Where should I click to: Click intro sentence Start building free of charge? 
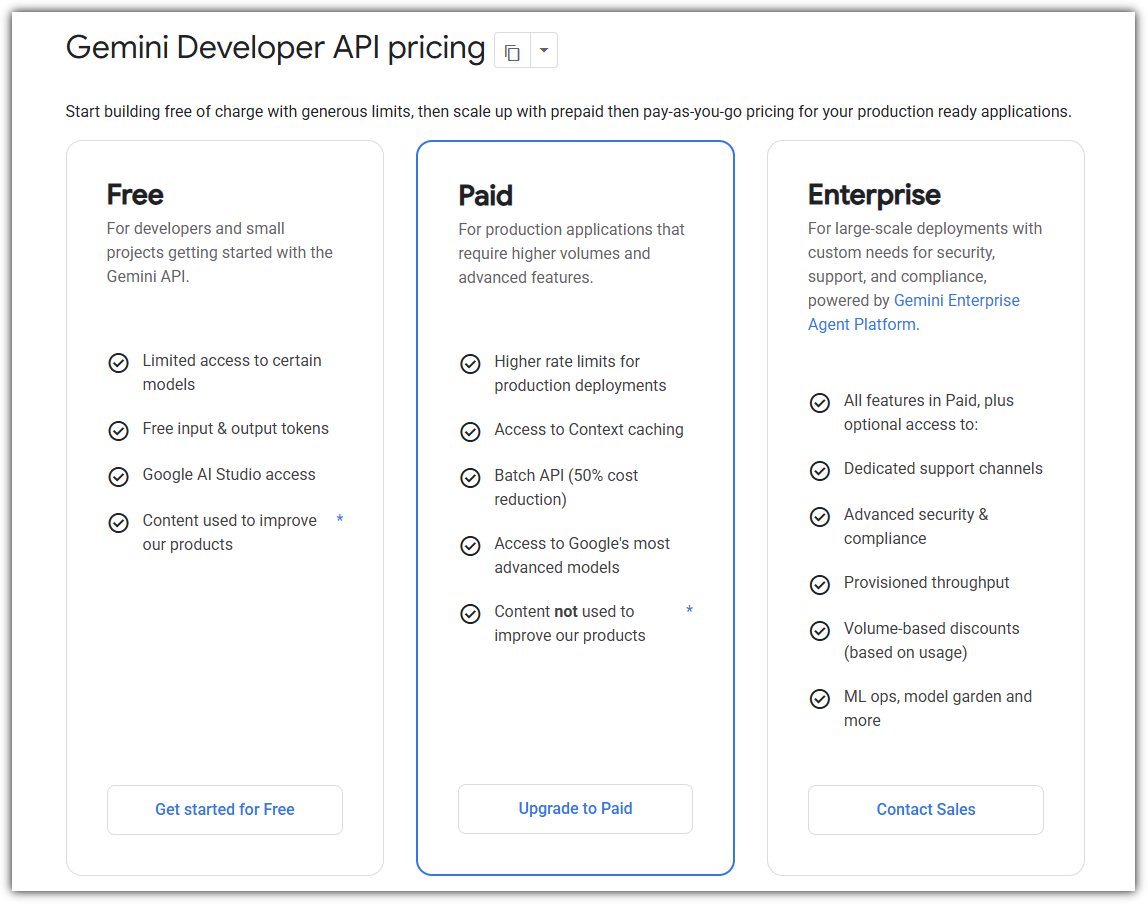[568, 111]
